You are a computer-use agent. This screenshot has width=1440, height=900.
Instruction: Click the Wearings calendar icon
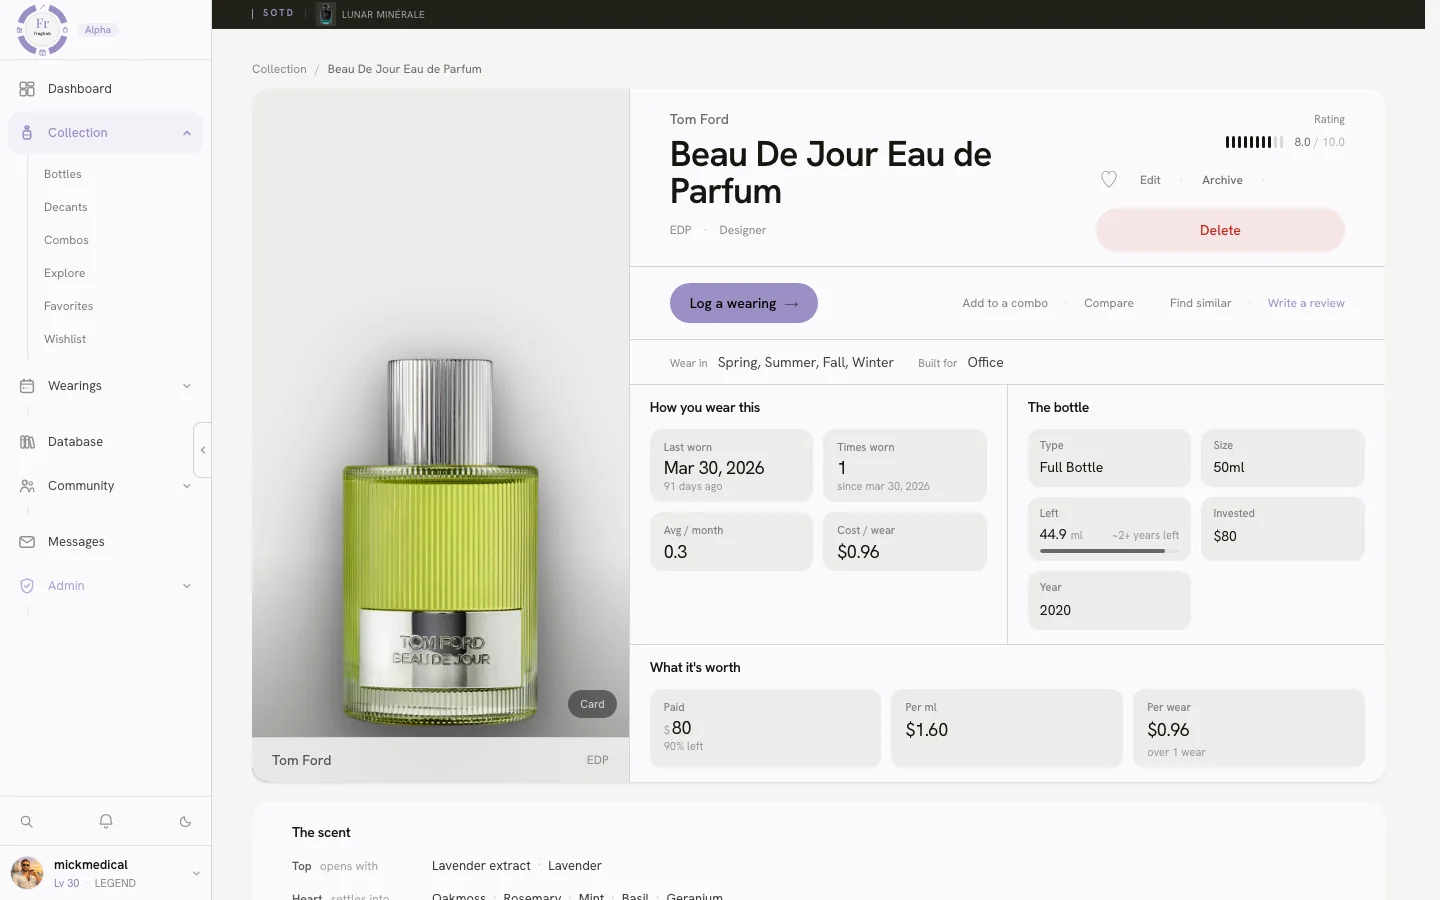click(27, 386)
